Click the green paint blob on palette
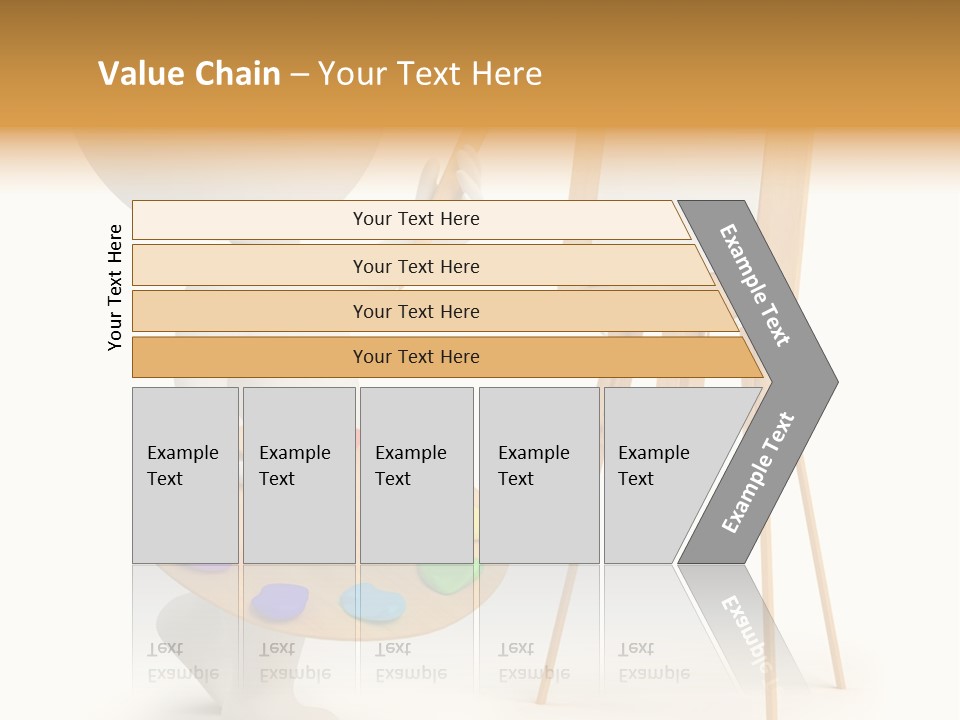This screenshot has height=720, width=960. coord(447,574)
